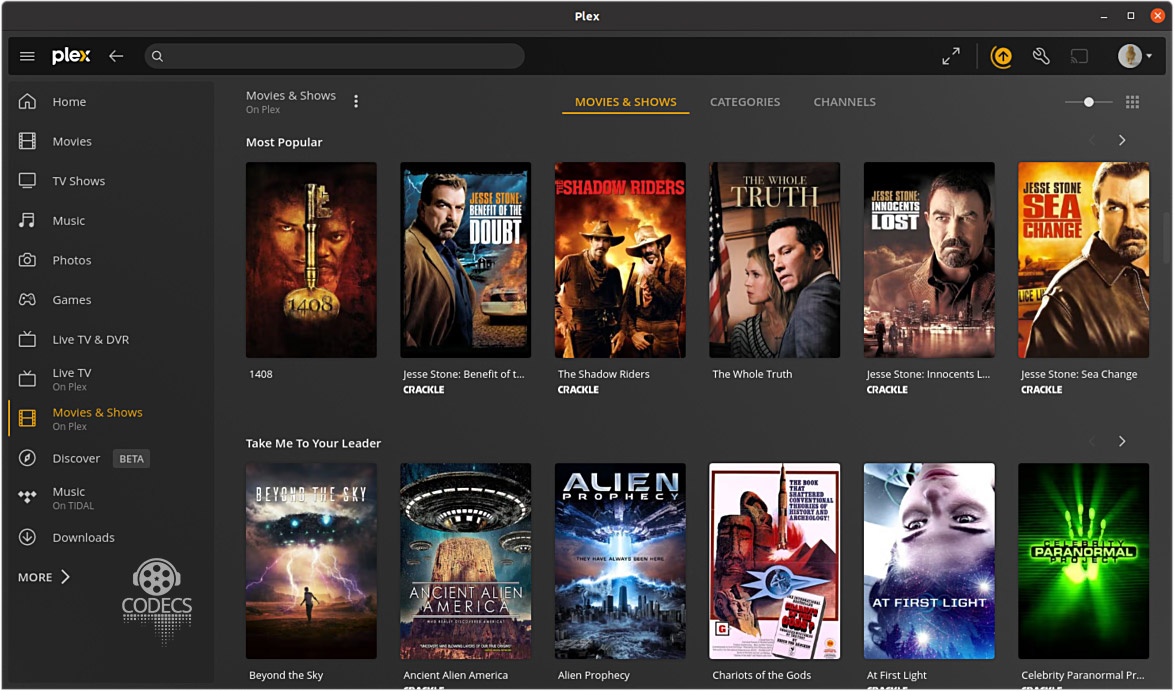The width and height of the screenshot is (1174, 691).
Task: Click the TIDAL Music icon in sidebar
Action: point(27,497)
